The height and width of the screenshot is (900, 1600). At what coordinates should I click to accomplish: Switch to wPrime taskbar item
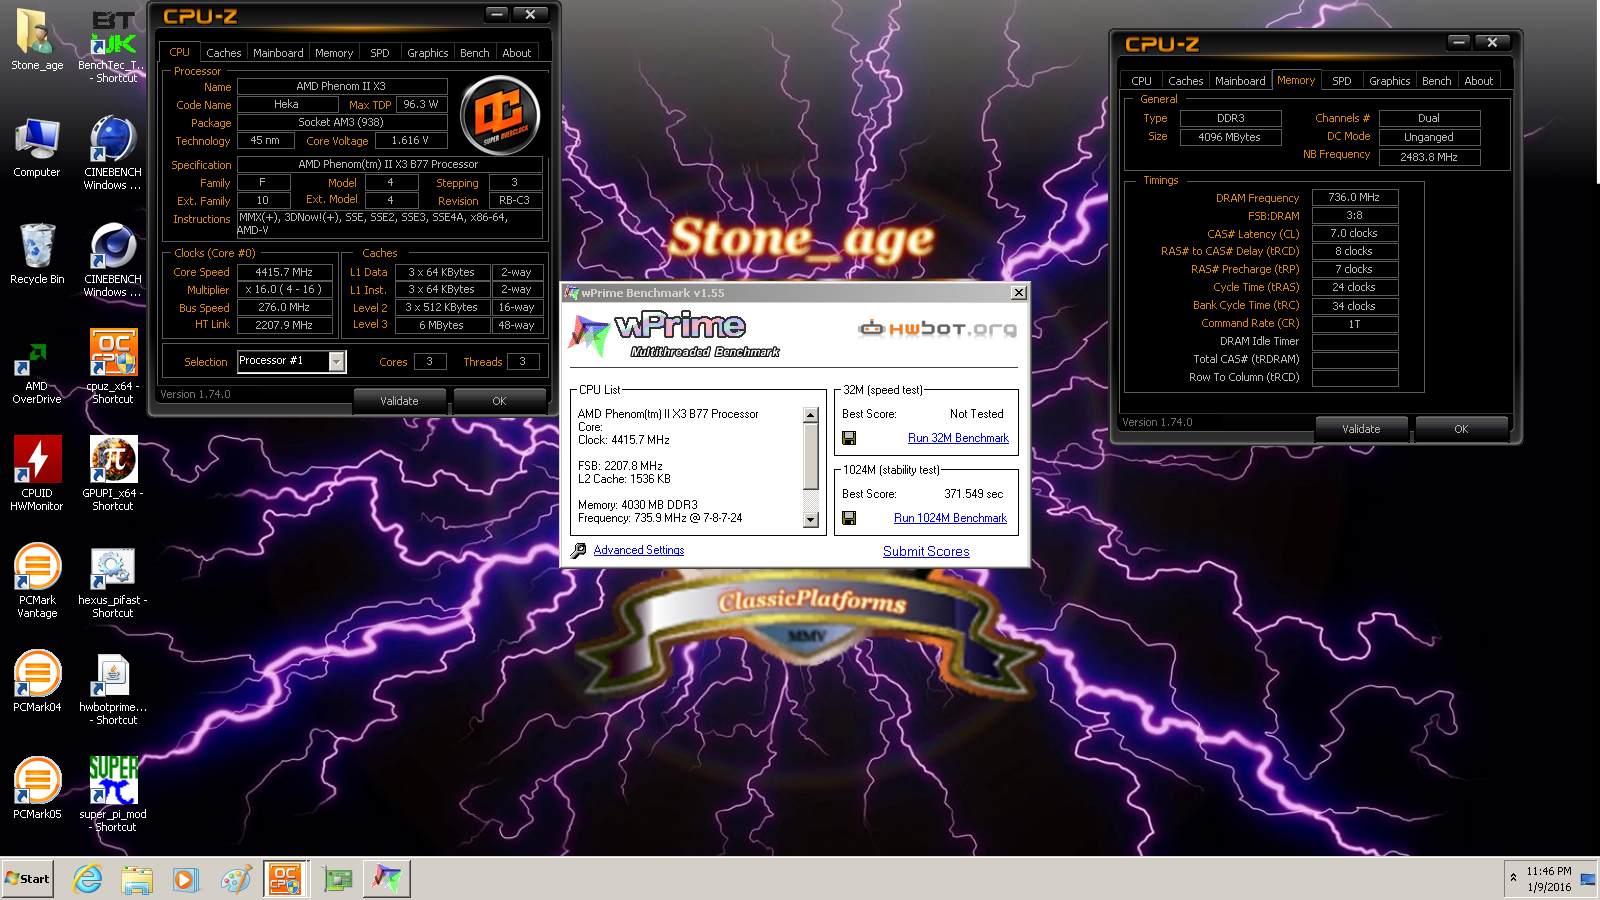tap(387, 879)
